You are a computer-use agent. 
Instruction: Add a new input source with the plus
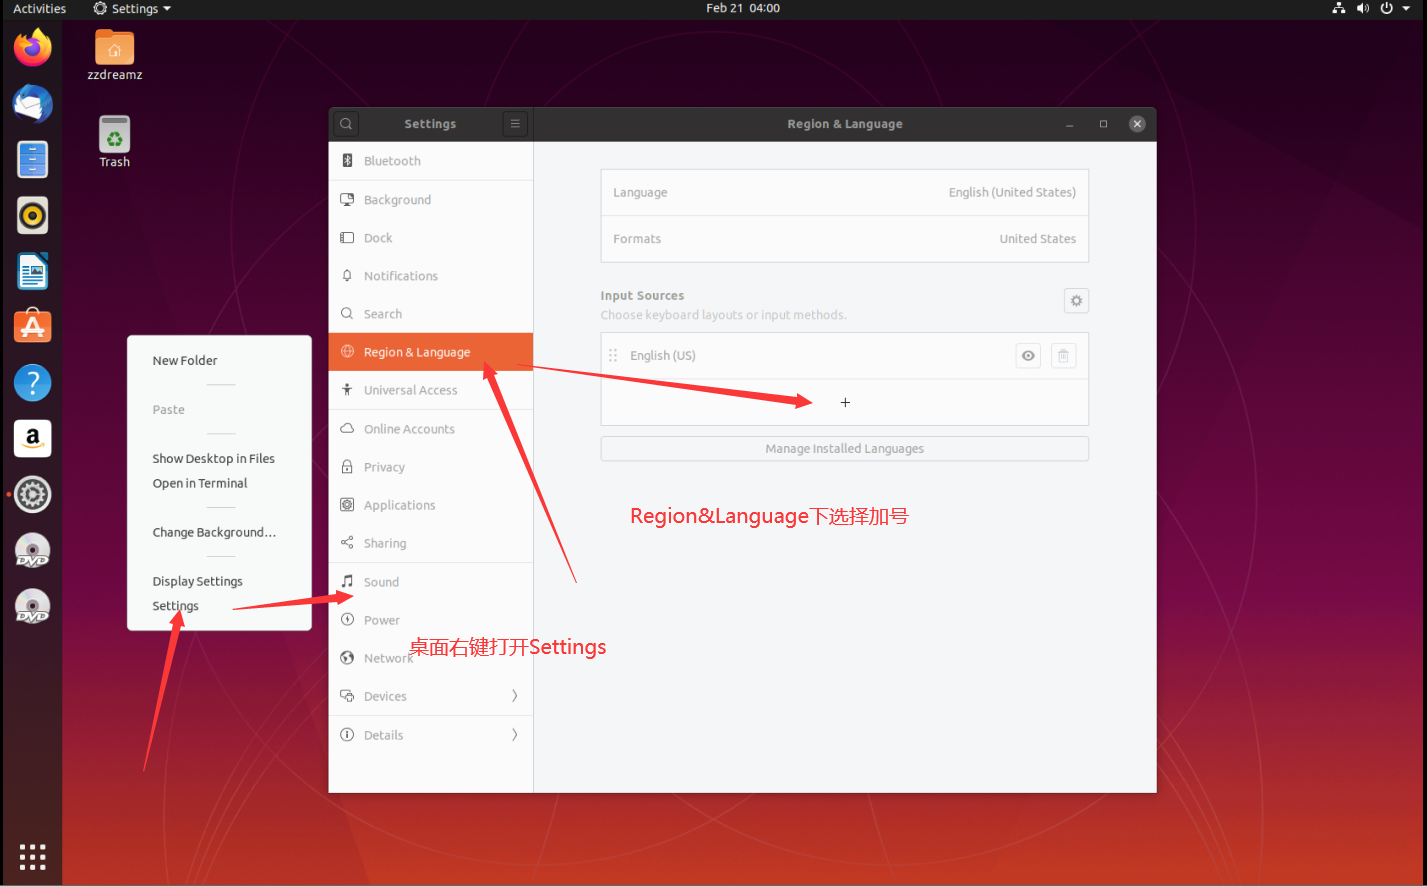coord(845,402)
